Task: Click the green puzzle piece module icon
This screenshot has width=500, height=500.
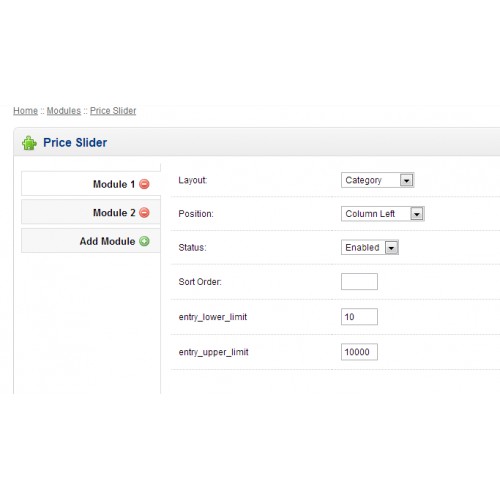Action: [x=29, y=143]
